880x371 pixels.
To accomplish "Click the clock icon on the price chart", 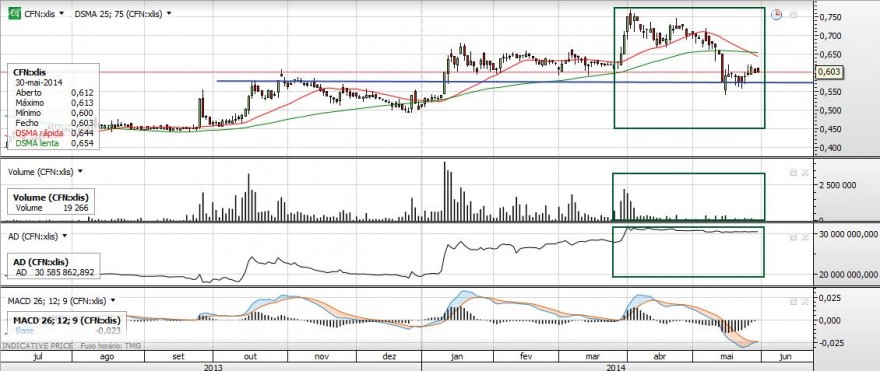I will pyautogui.click(x=777, y=15).
